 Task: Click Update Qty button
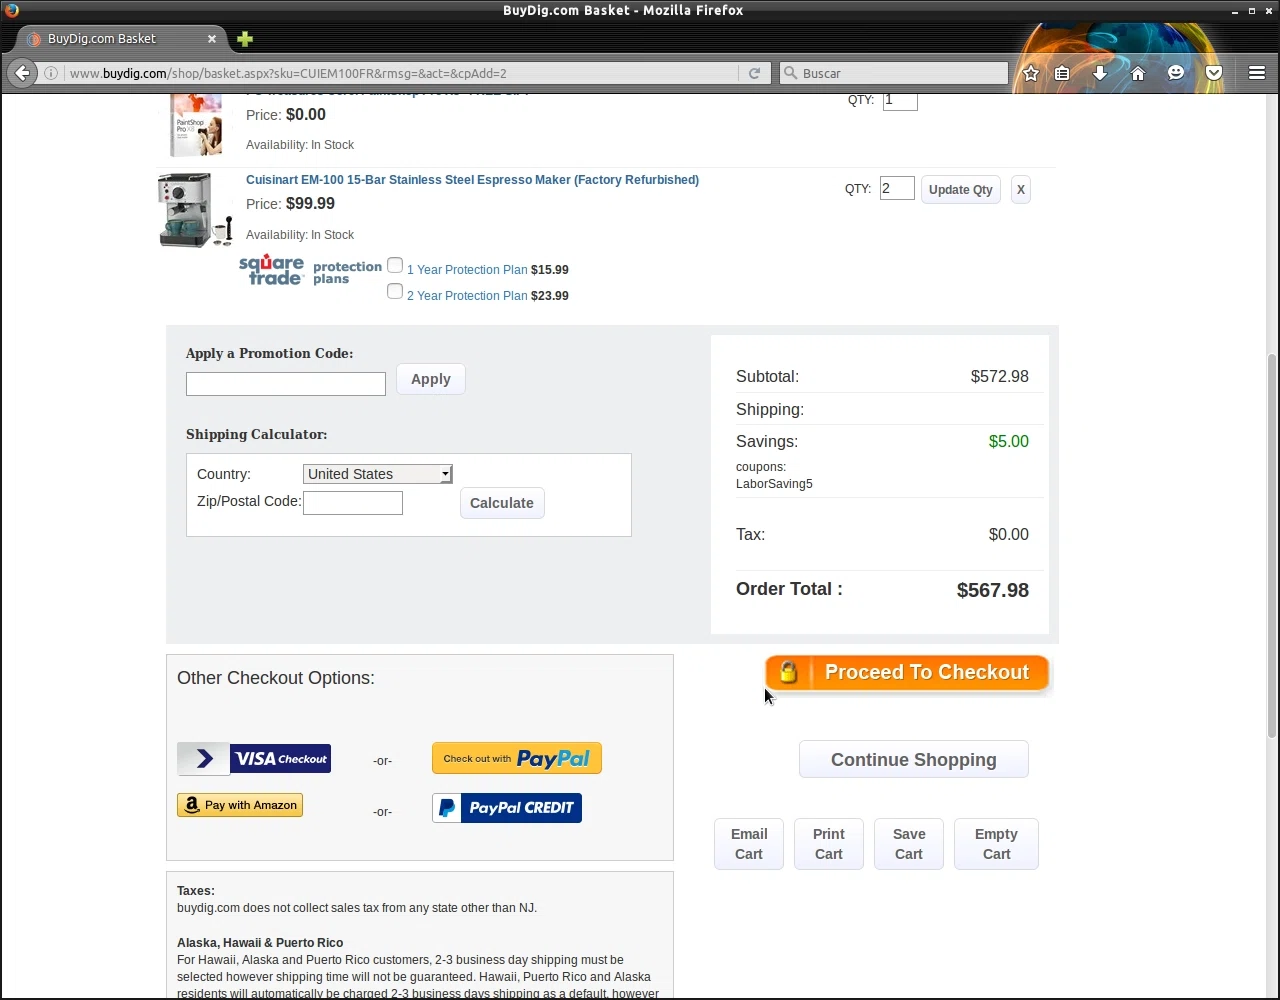[x=961, y=190]
